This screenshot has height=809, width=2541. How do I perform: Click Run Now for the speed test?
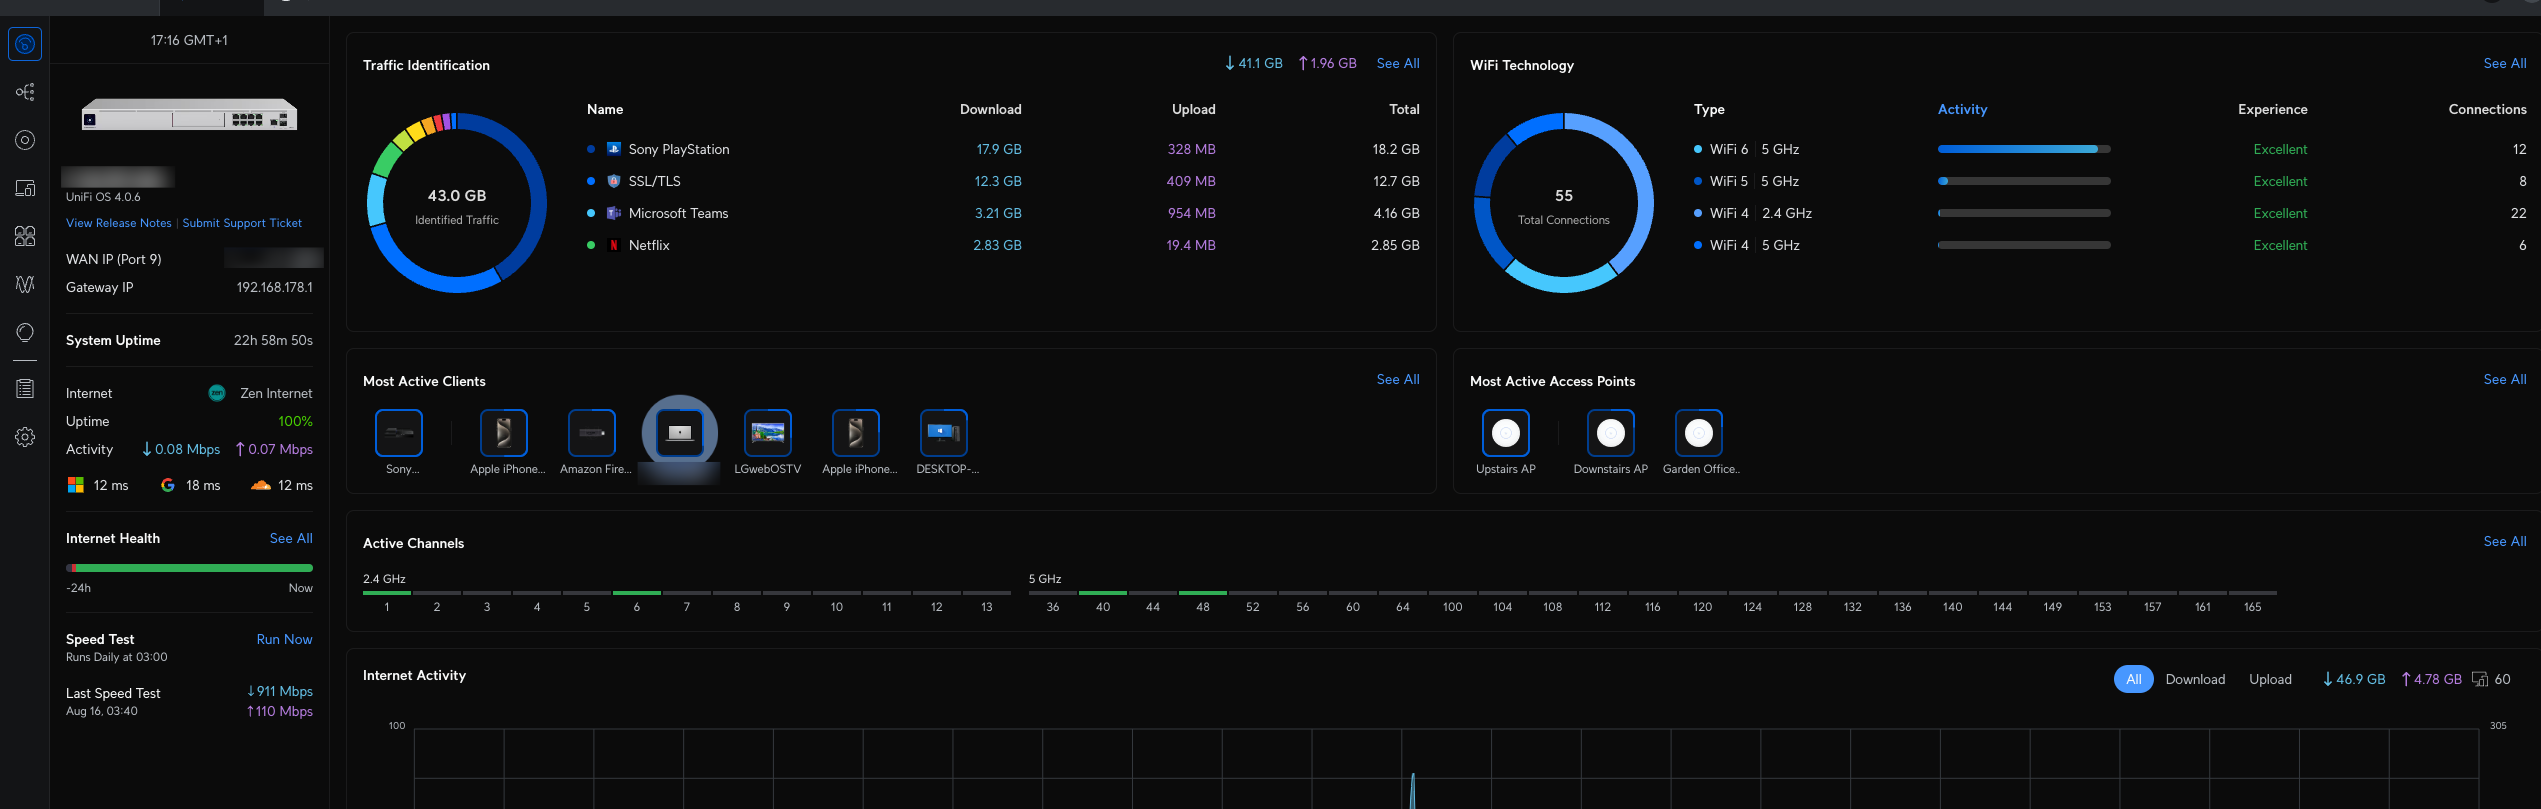point(284,639)
